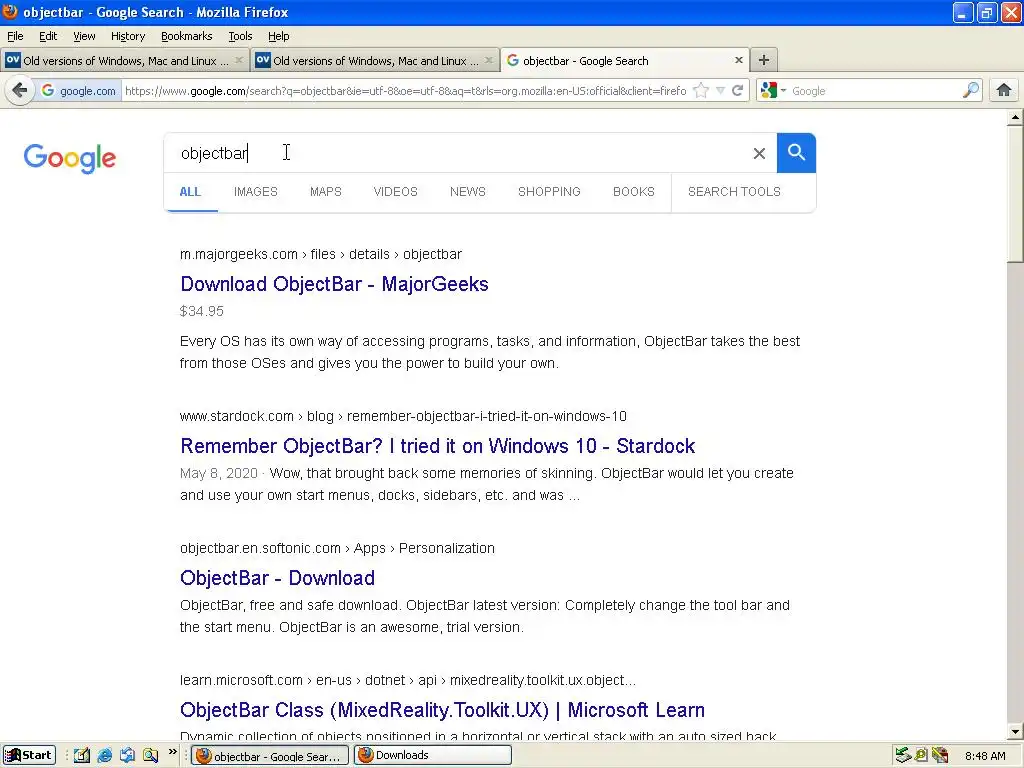The height and width of the screenshot is (768, 1024).
Task: Click the objectbar search text field
Action: [457, 153]
